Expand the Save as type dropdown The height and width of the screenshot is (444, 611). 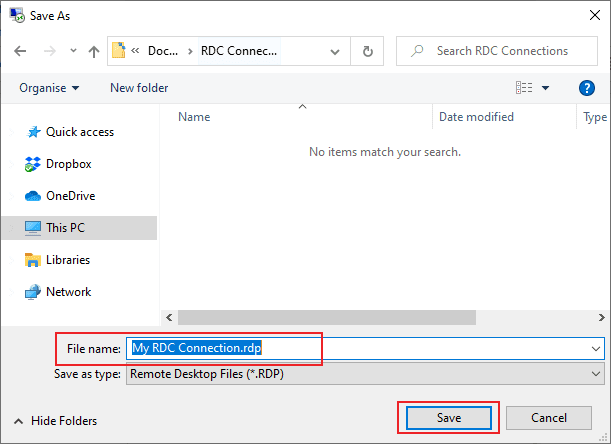pos(596,374)
